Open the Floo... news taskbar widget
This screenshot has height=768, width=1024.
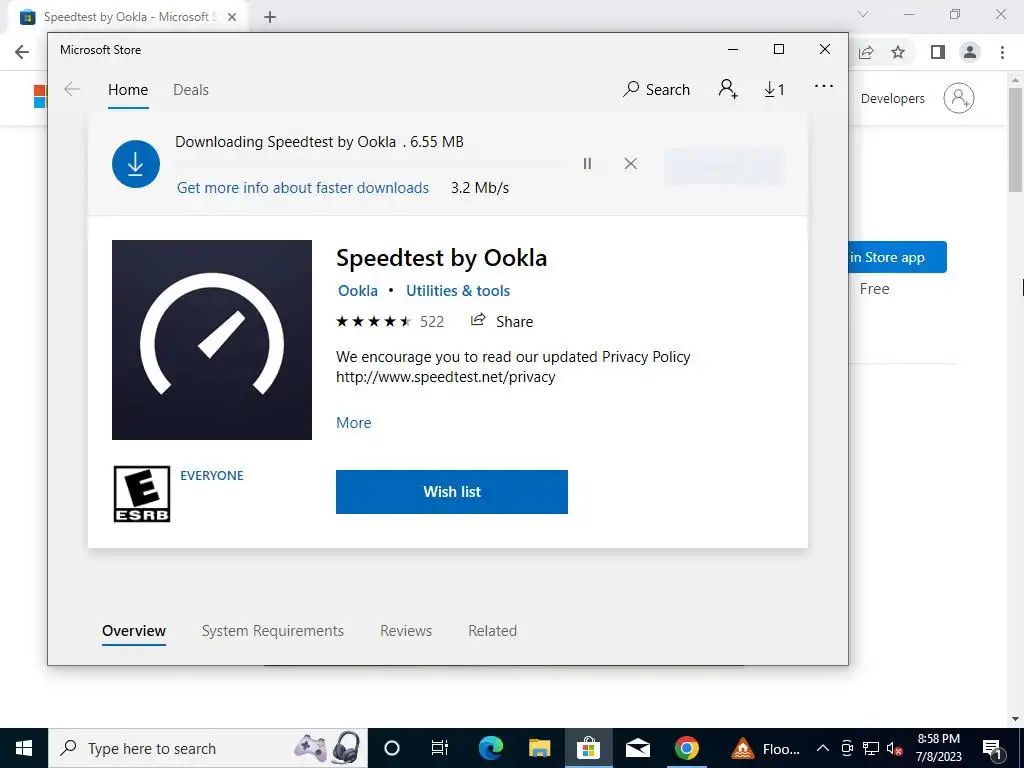tap(765, 748)
